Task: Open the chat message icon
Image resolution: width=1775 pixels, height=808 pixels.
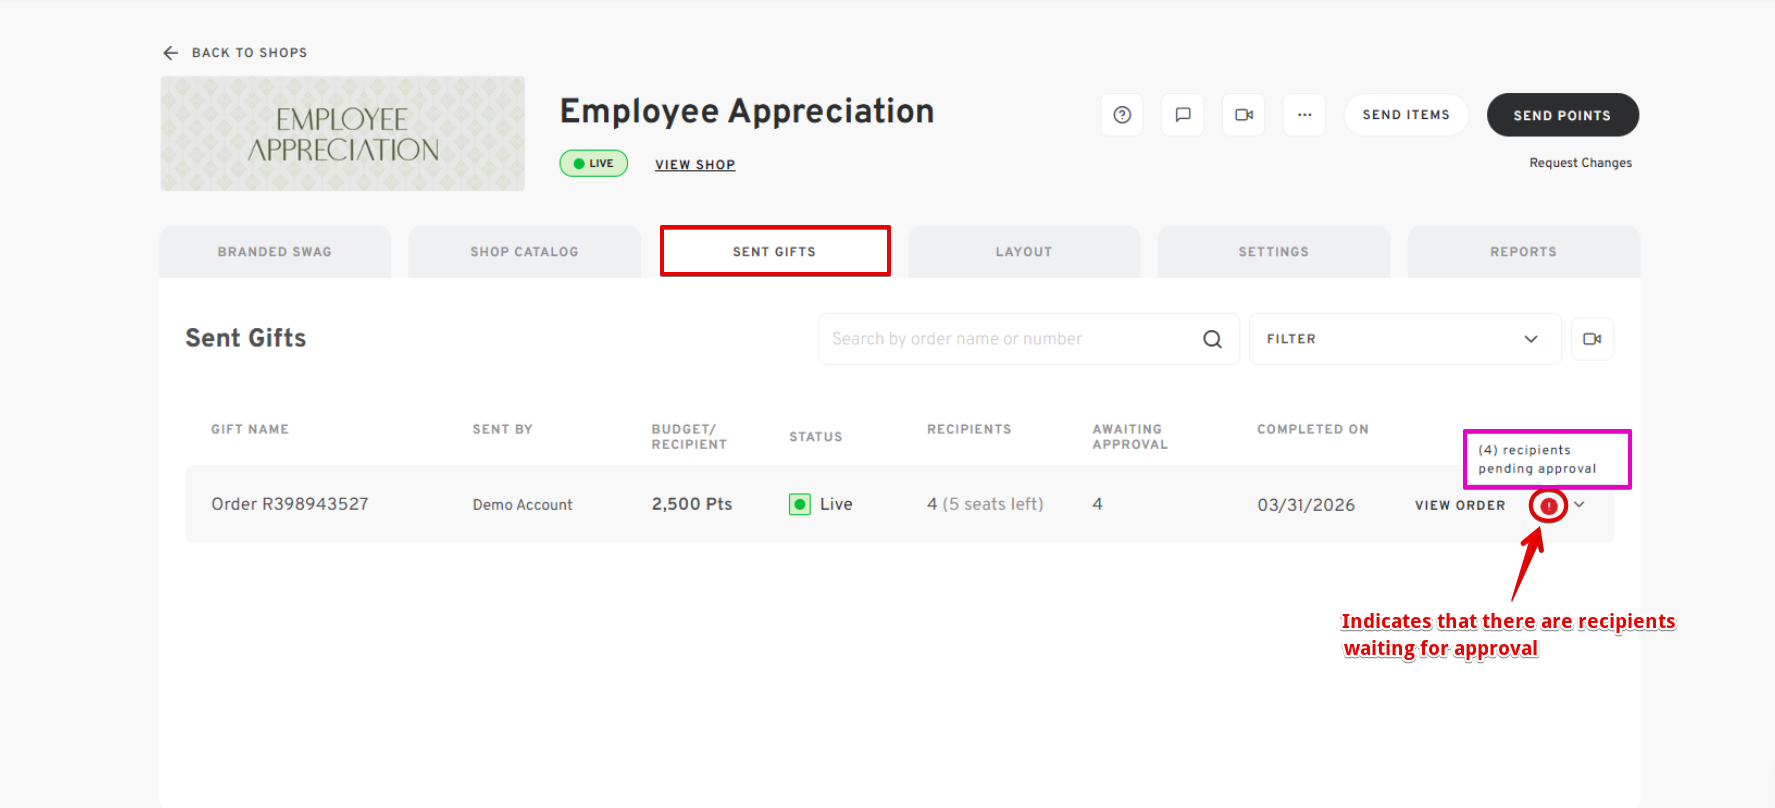Action: coord(1183,115)
